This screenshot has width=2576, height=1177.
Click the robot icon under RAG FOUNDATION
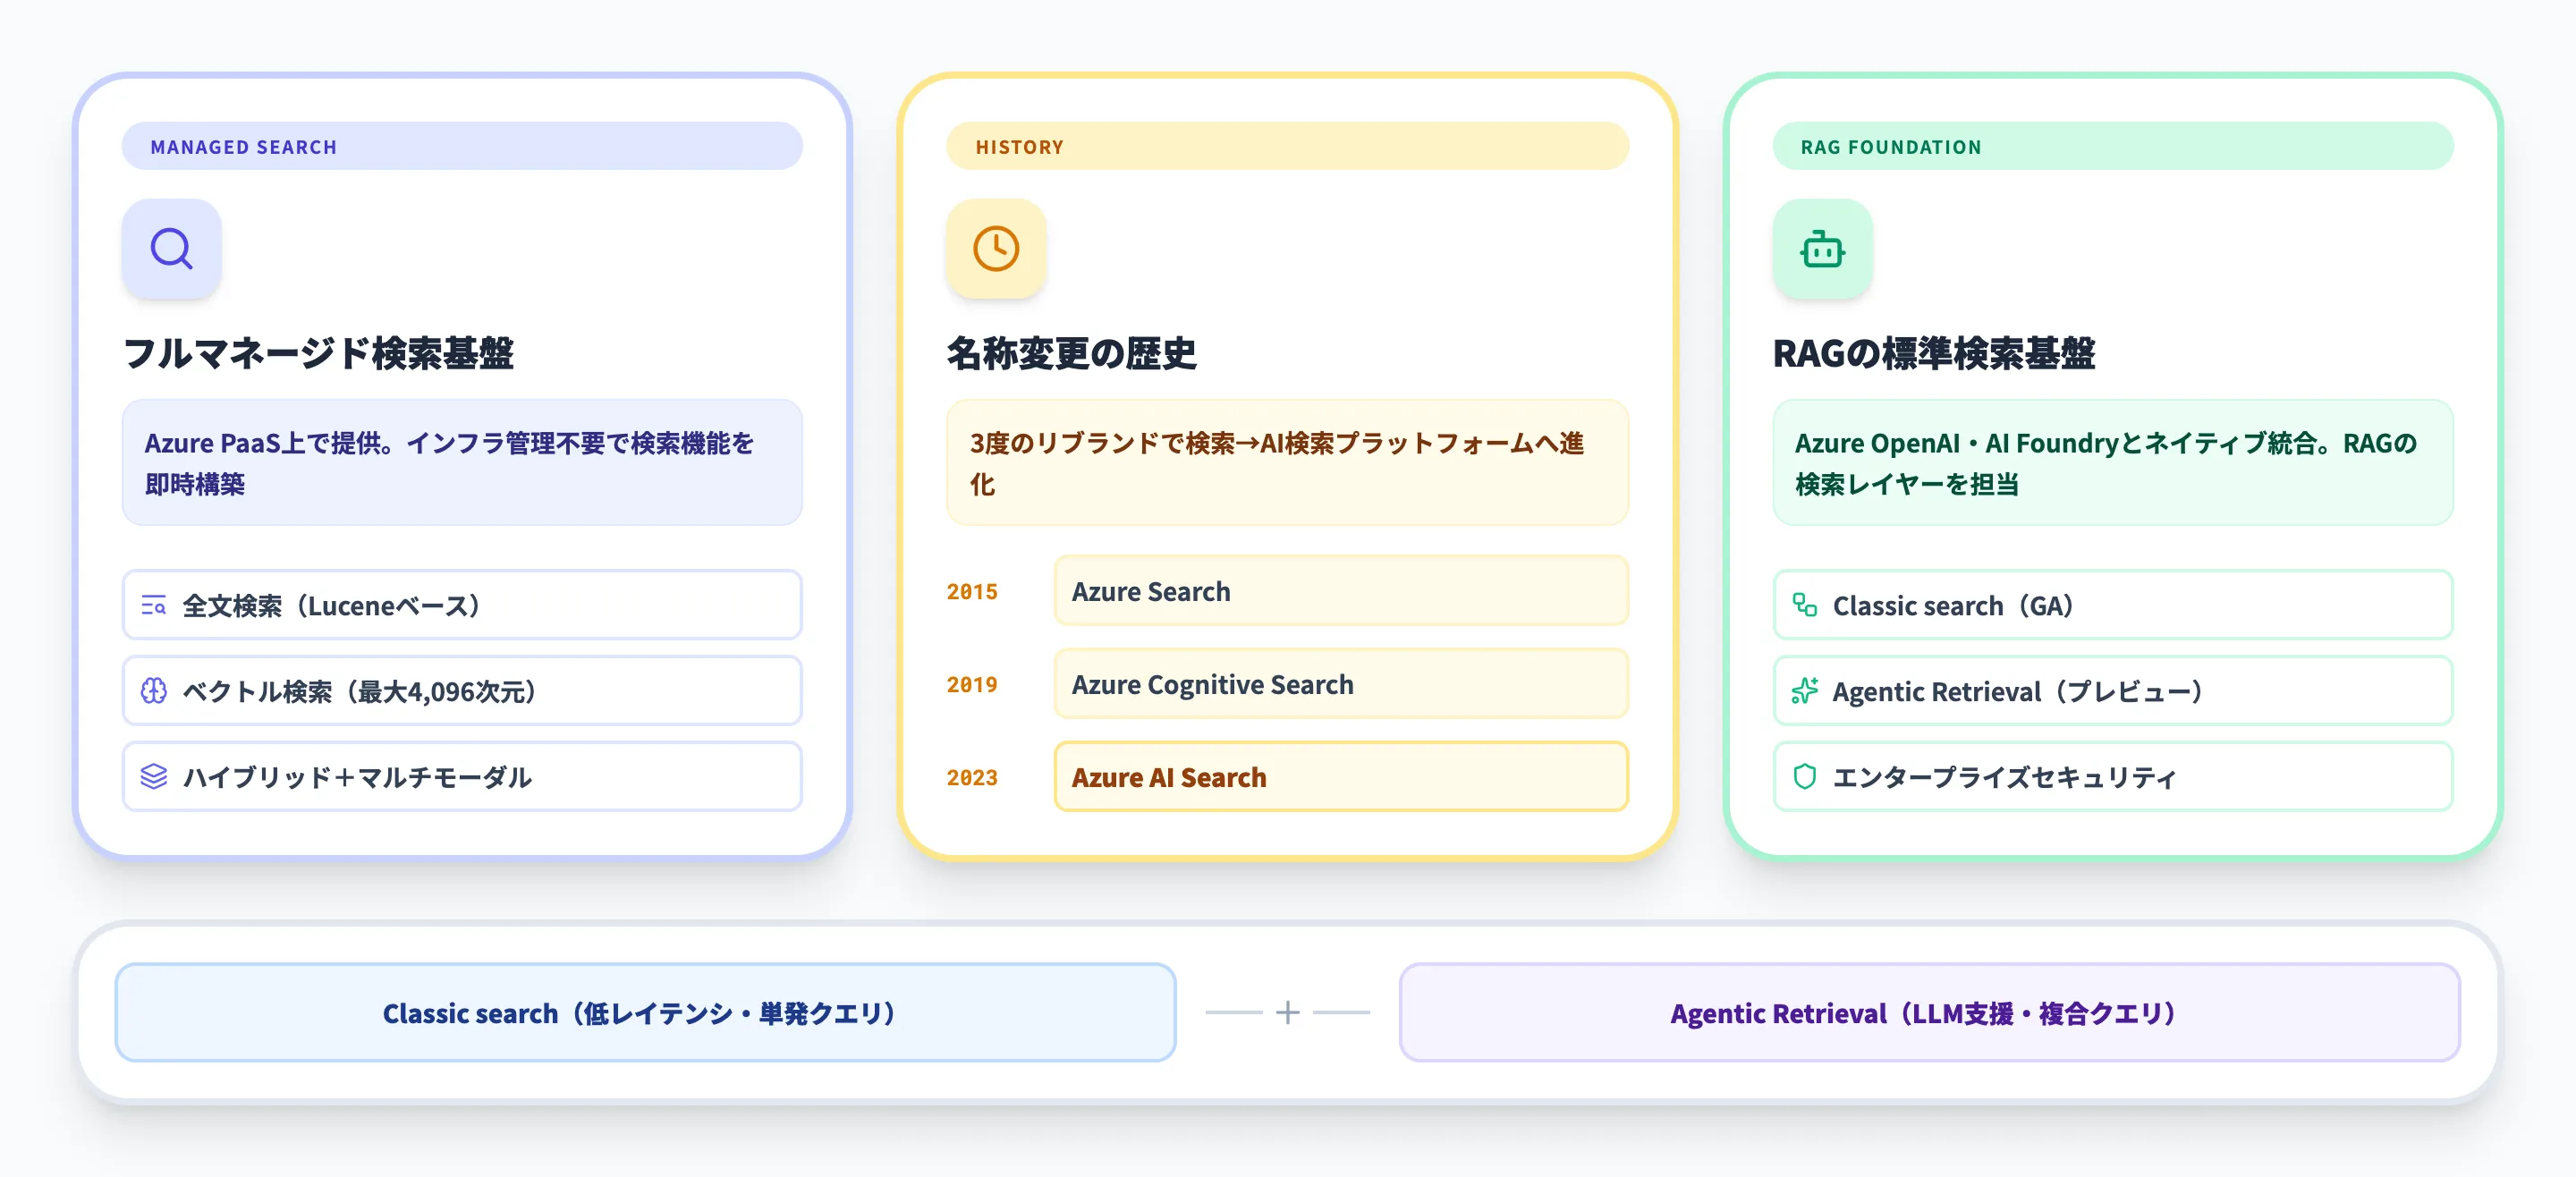pos(1821,249)
